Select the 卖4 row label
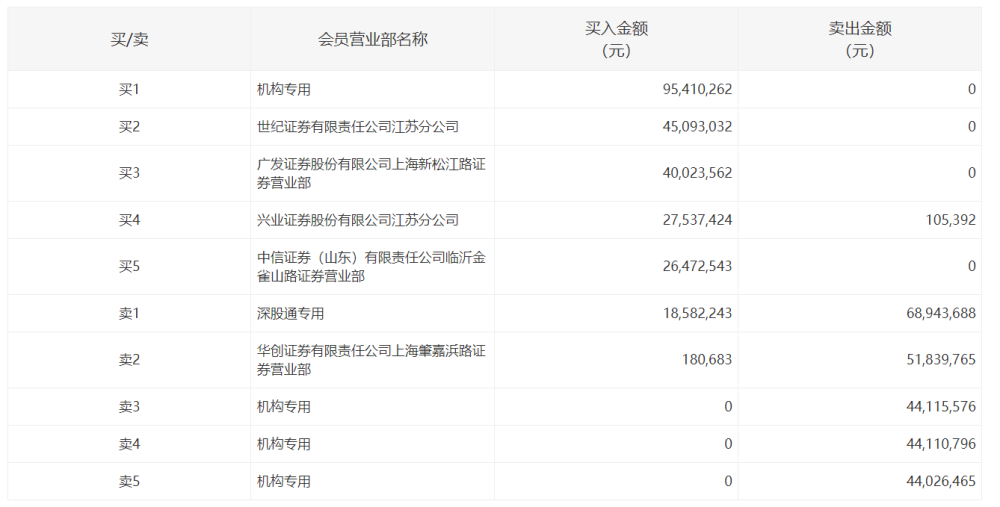Image resolution: width=1000 pixels, height=507 pixels. tap(129, 444)
